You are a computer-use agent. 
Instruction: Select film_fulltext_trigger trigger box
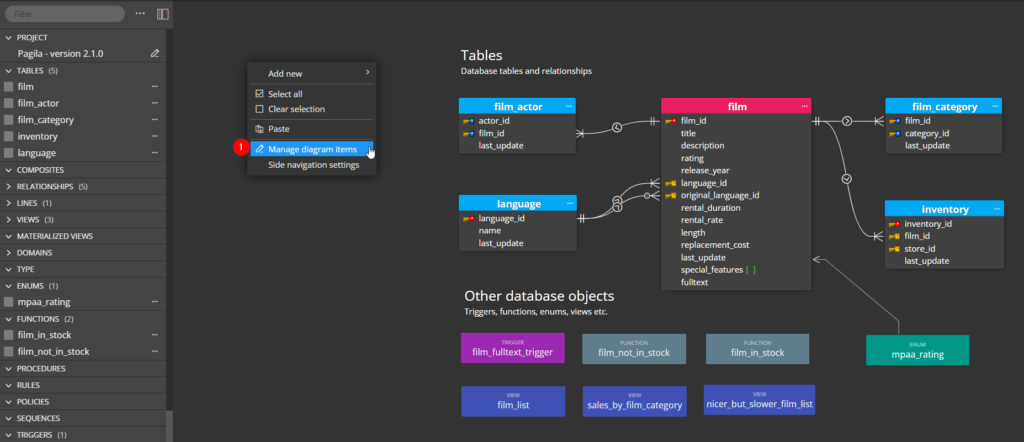(x=513, y=348)
